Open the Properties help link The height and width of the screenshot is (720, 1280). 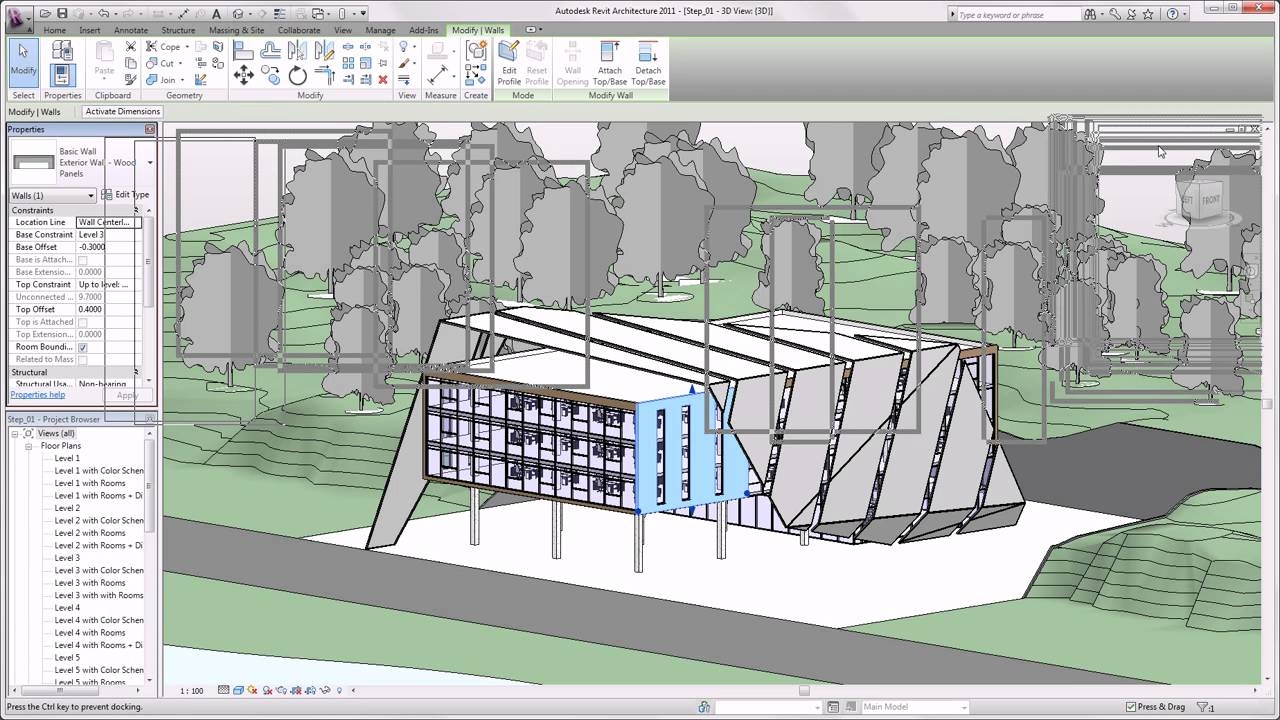coord(37,394)
